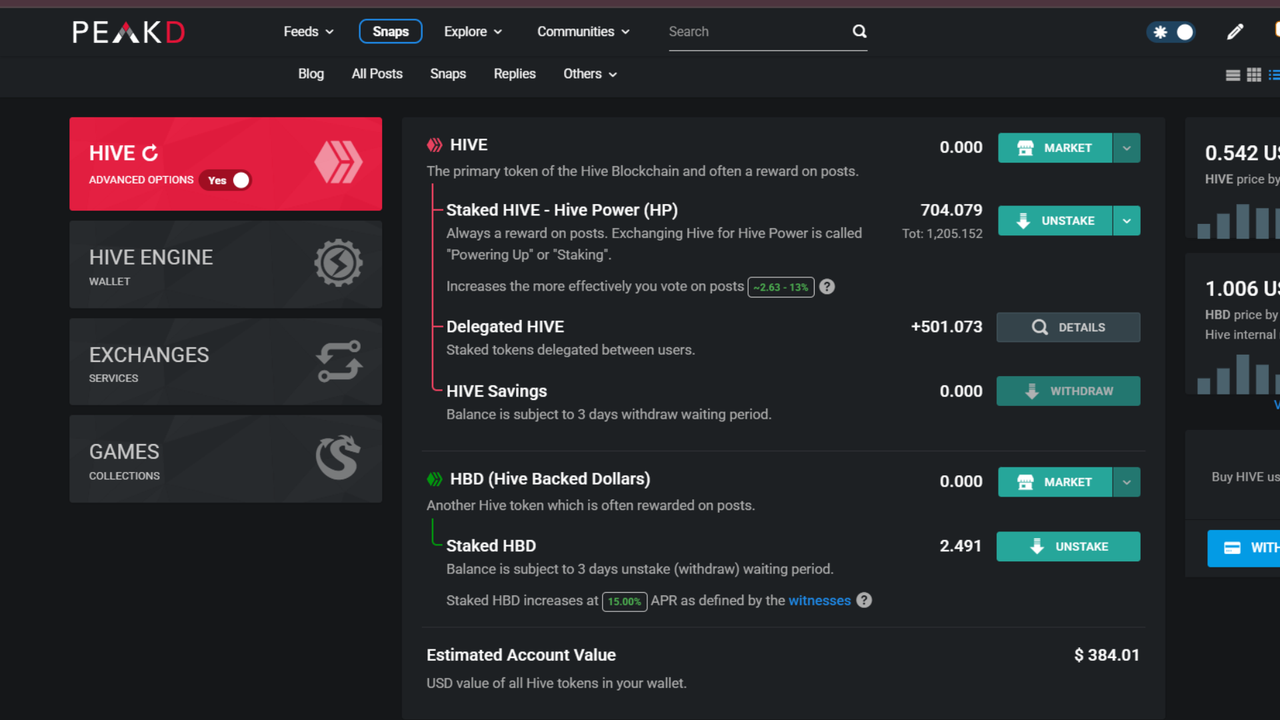Select the Exchanges Services card
This screenshot has width=1280, height=720.
click(x=226, y=361)
